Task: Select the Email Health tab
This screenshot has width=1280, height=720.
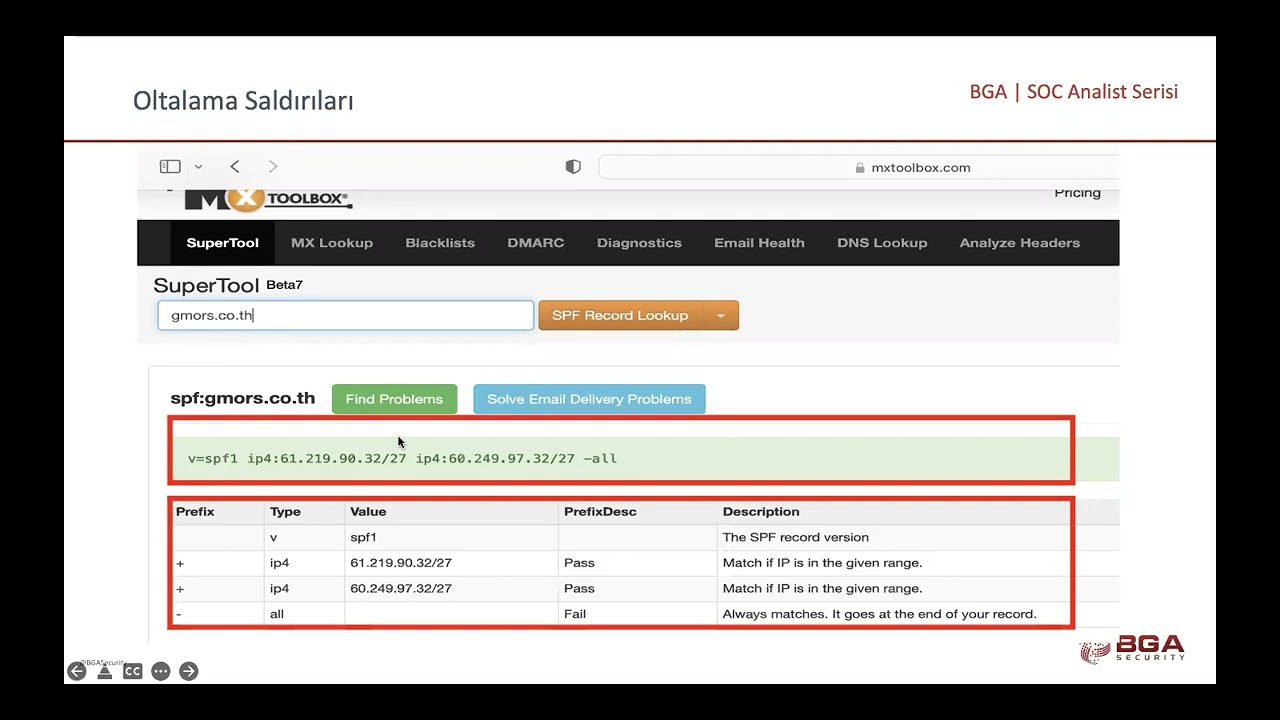Action: pos(759,243)
